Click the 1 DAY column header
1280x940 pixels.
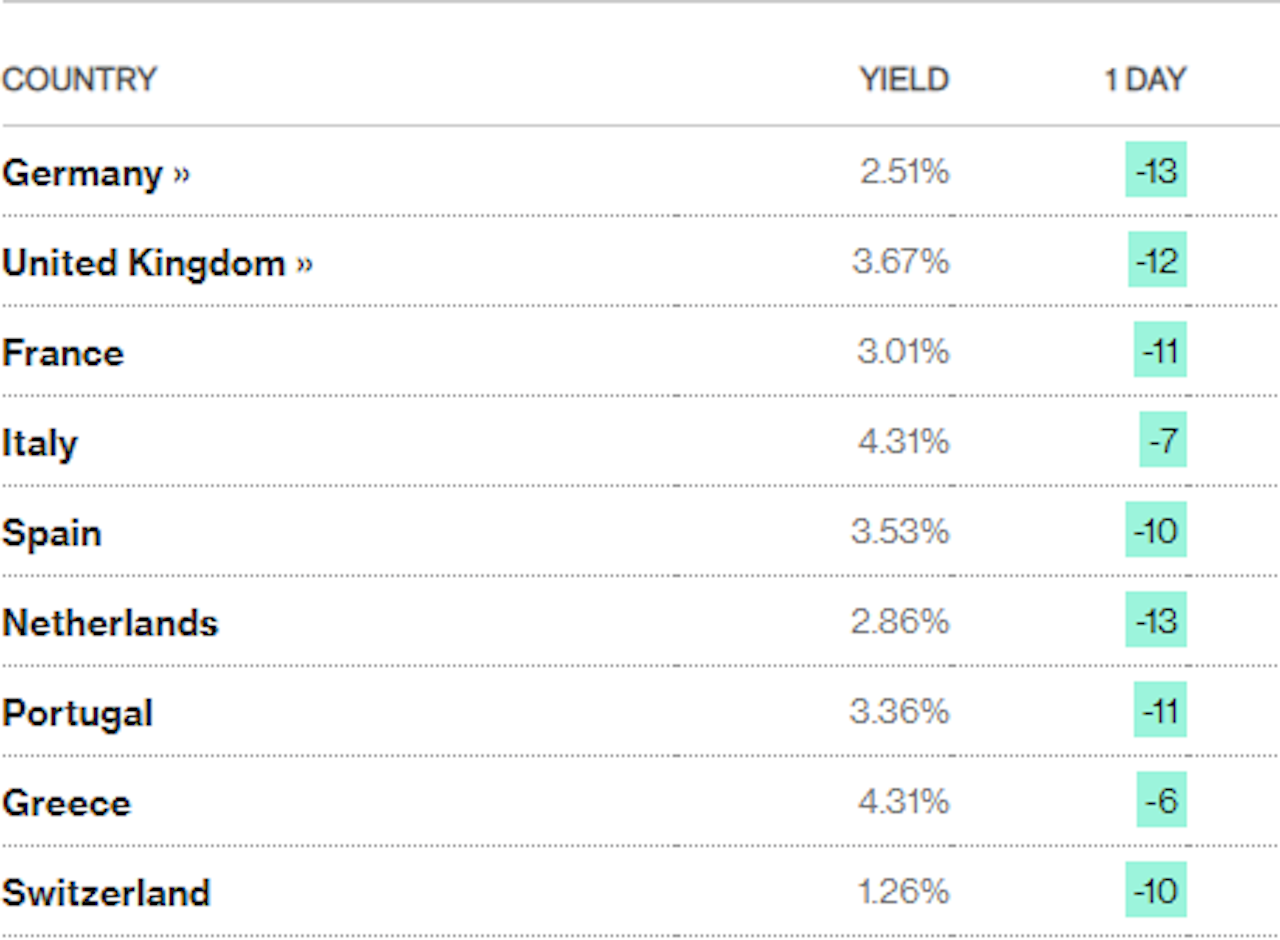1145,79
